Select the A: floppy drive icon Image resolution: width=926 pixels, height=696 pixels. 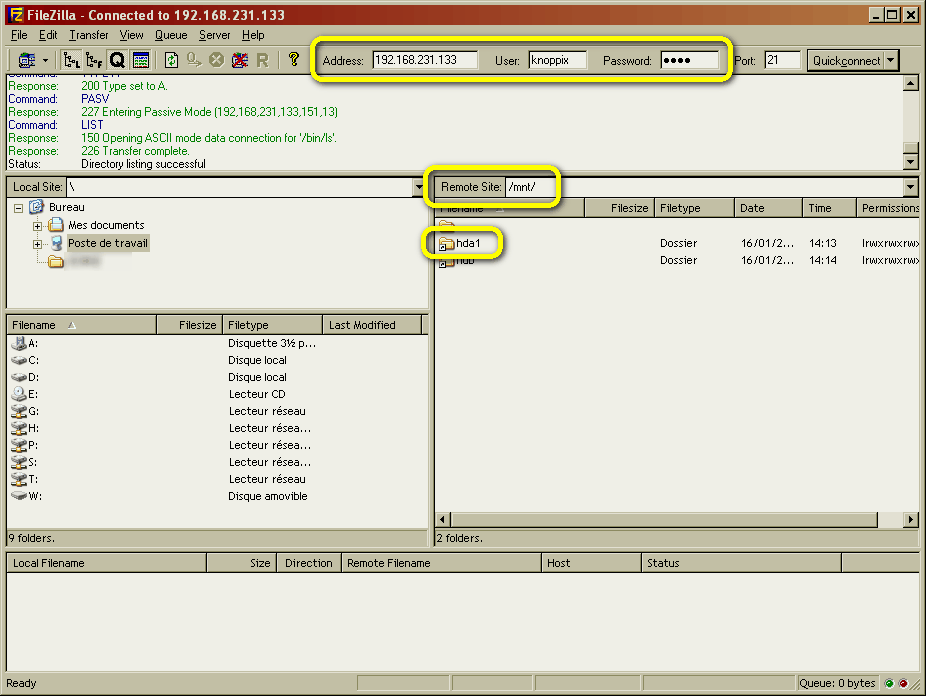(x=19, y=343)
